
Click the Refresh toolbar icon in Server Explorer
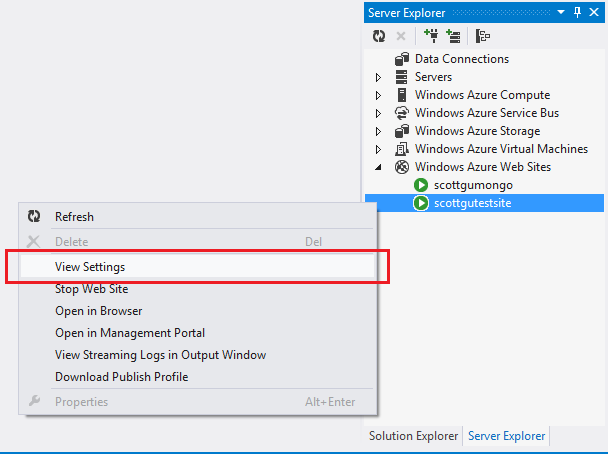[x=379, y=36]
